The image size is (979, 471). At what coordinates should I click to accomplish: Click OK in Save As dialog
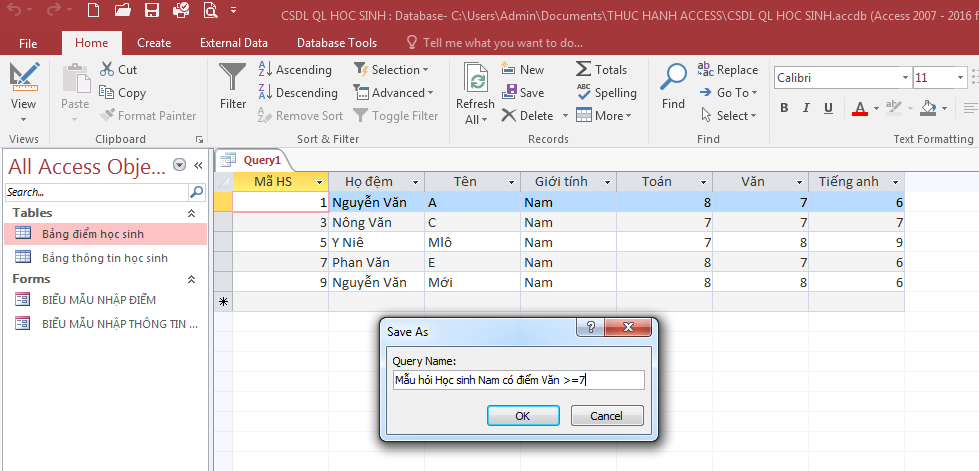pyautogui.click(x=523, y=415)
